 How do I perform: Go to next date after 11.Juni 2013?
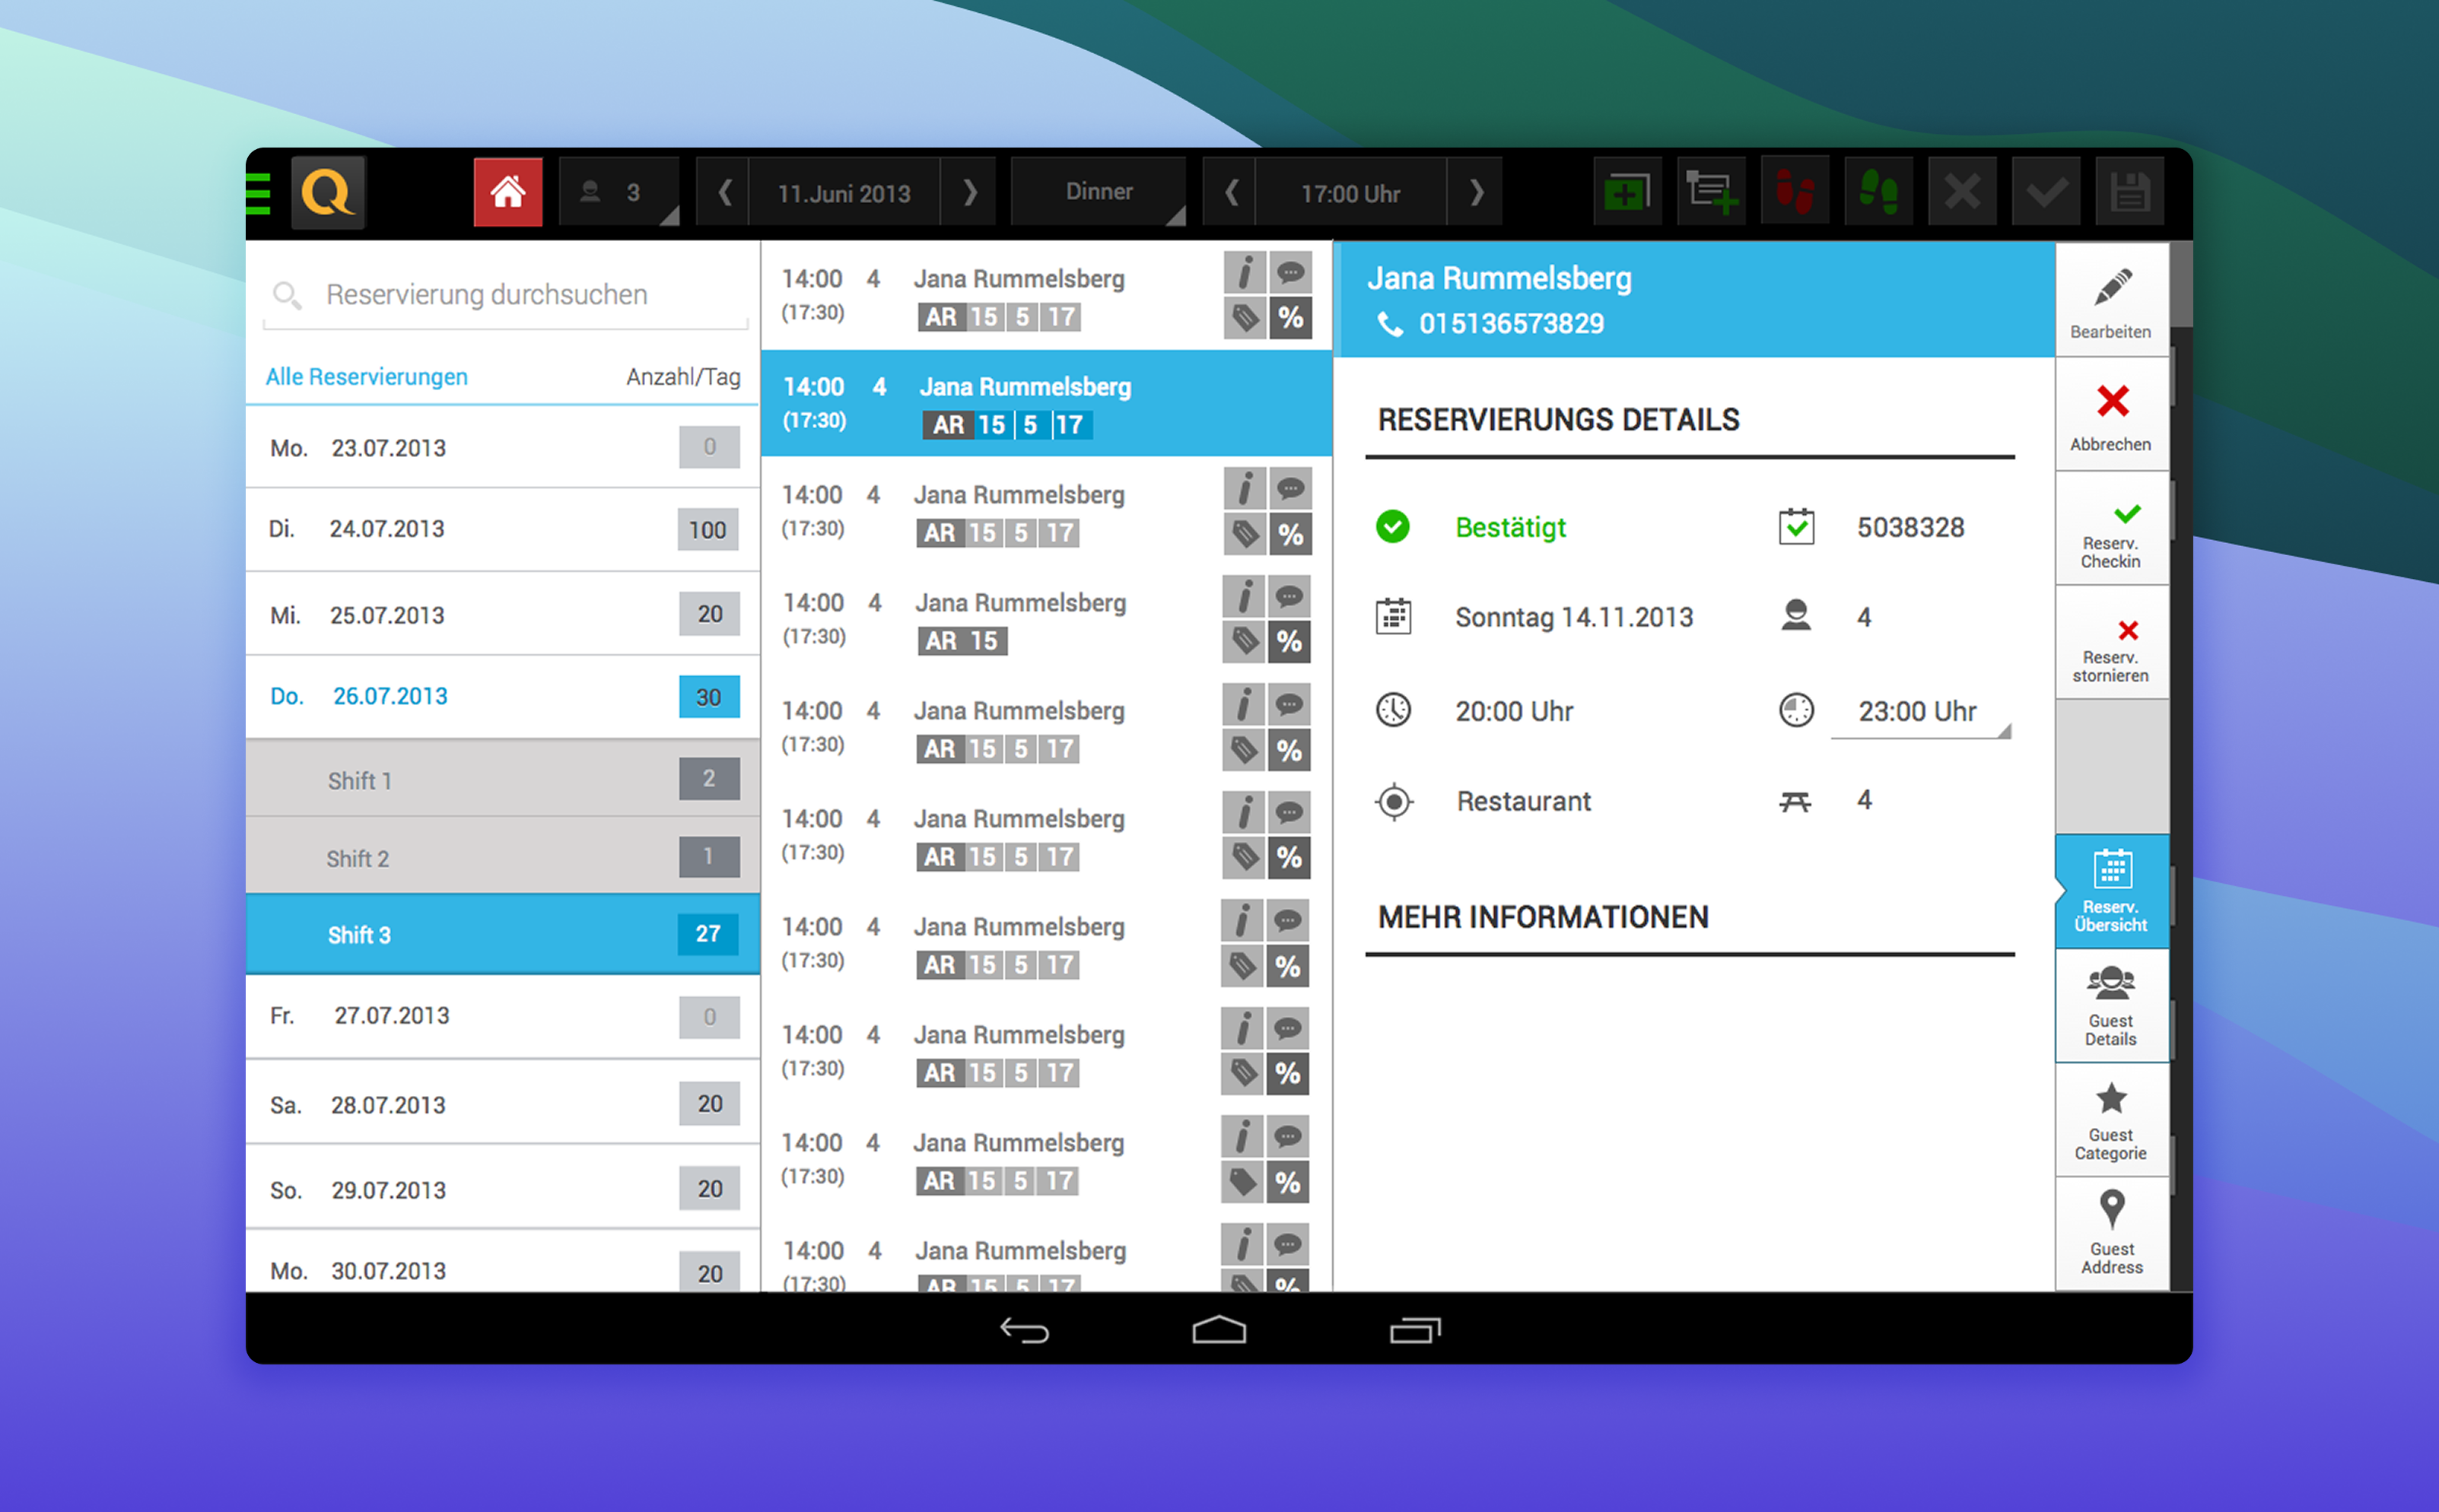pyautogui.click(x=969, y=192)
